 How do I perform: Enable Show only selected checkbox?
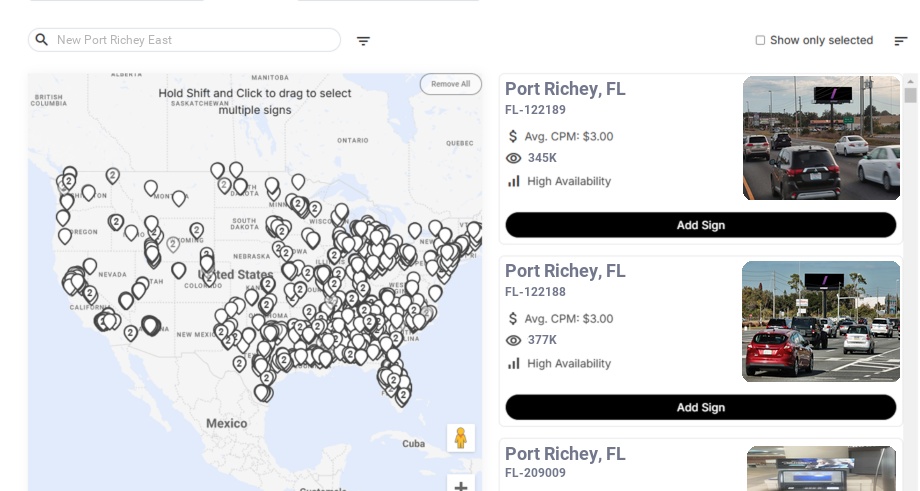pyautogui.click(x=760, y=41)
